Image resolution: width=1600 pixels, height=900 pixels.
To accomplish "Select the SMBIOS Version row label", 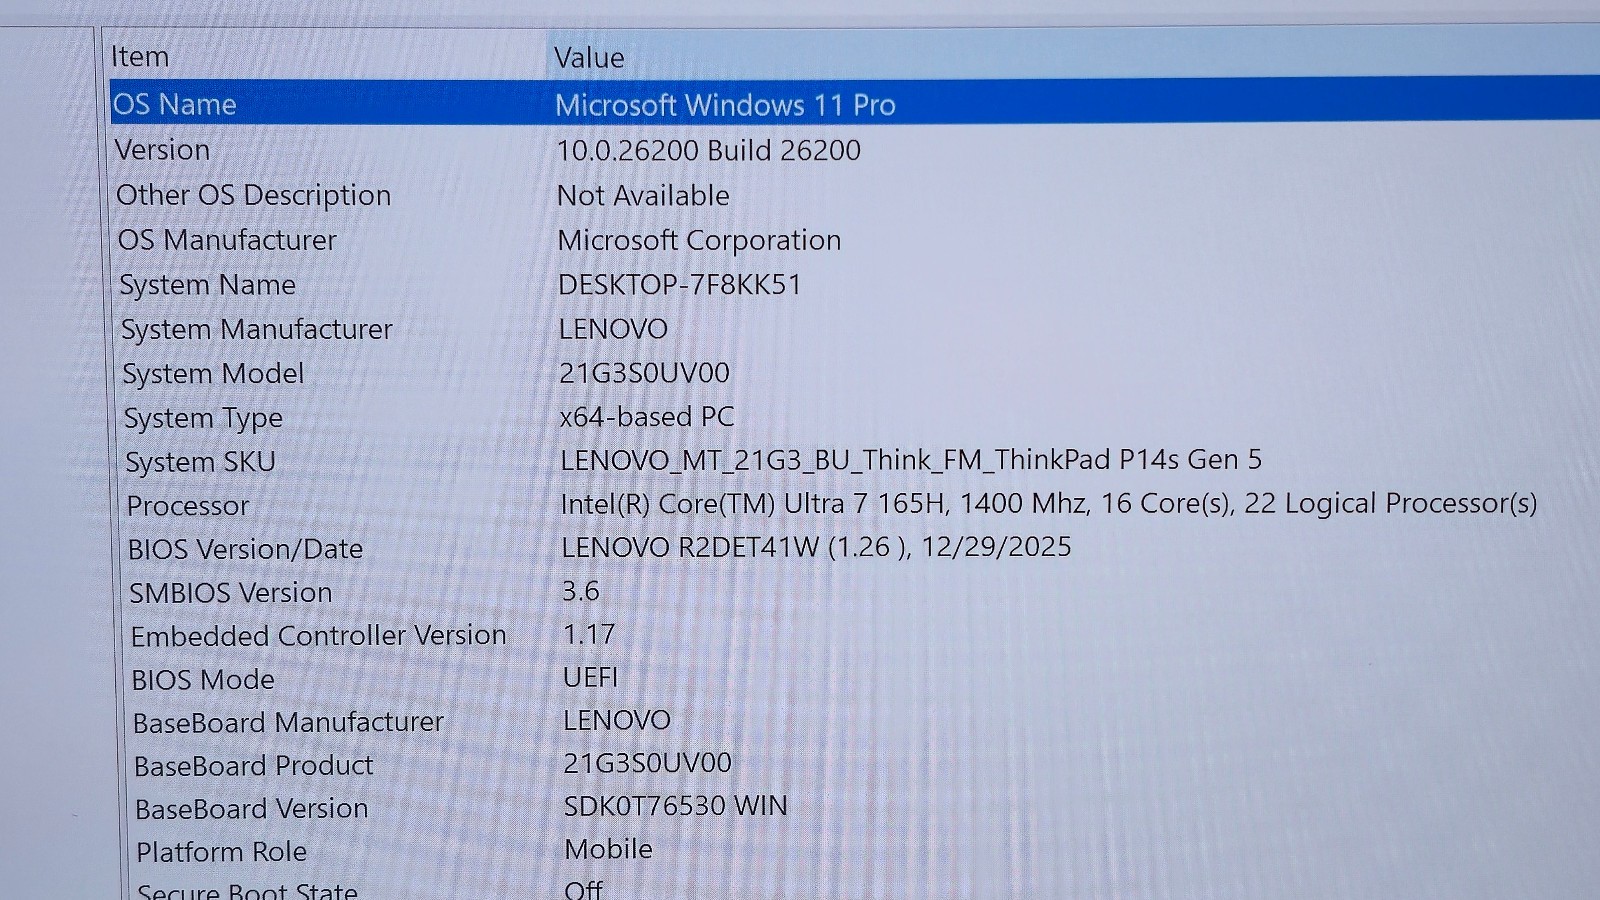I will 231,593.
